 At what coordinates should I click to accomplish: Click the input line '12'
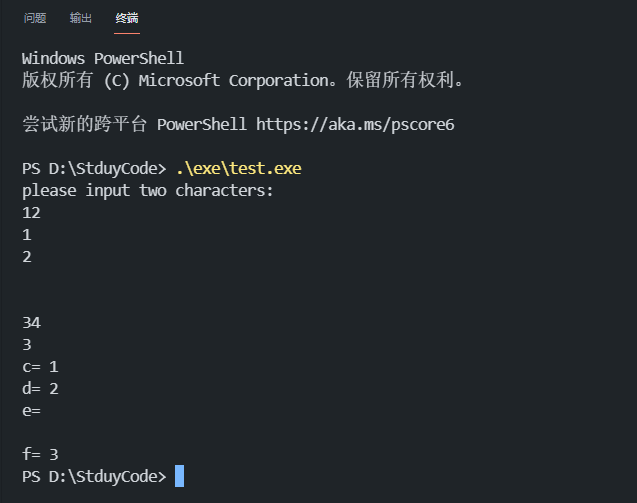click(31, 213)
